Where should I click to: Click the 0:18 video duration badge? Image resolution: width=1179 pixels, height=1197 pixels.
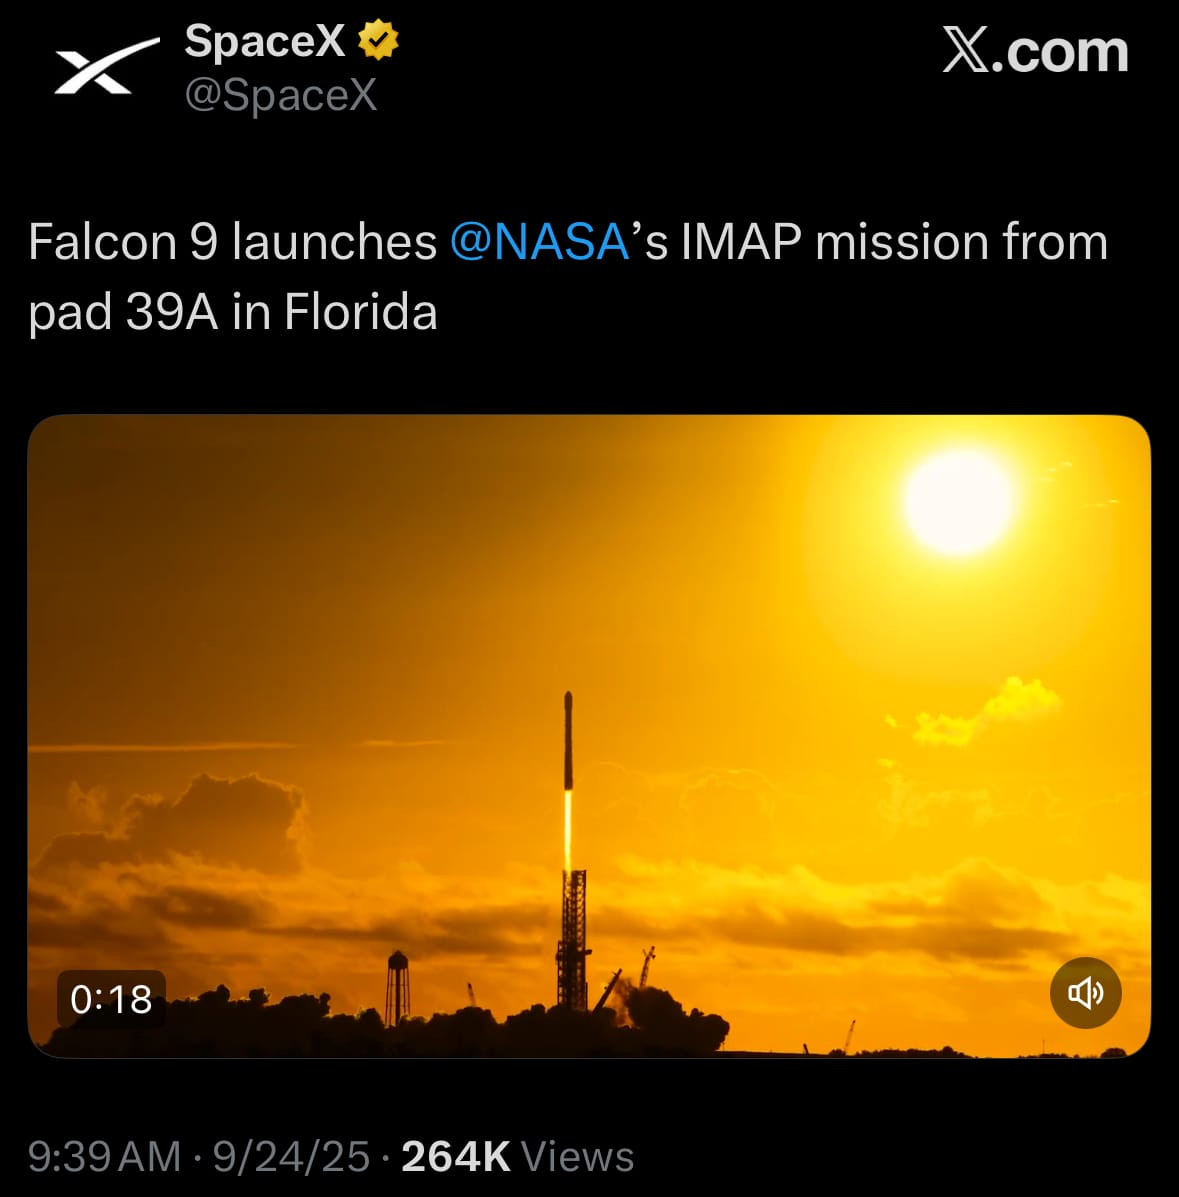(111, 998)
